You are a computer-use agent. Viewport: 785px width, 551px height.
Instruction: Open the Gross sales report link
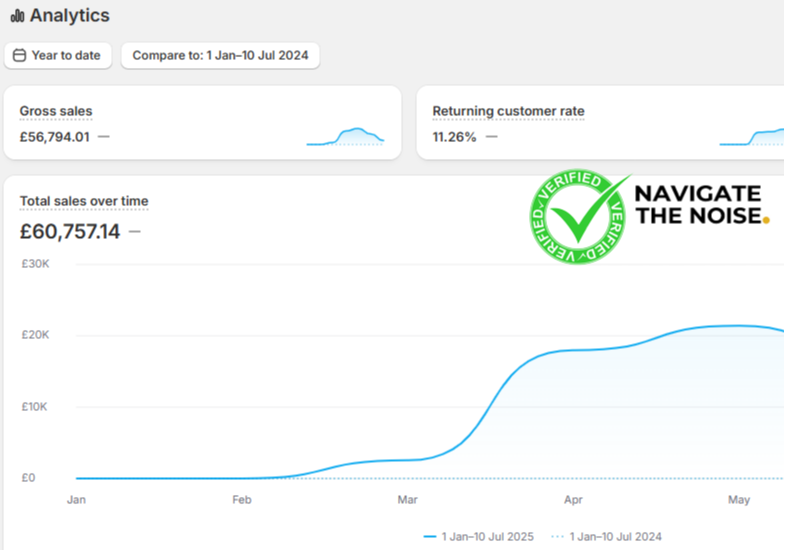[56, 111]
